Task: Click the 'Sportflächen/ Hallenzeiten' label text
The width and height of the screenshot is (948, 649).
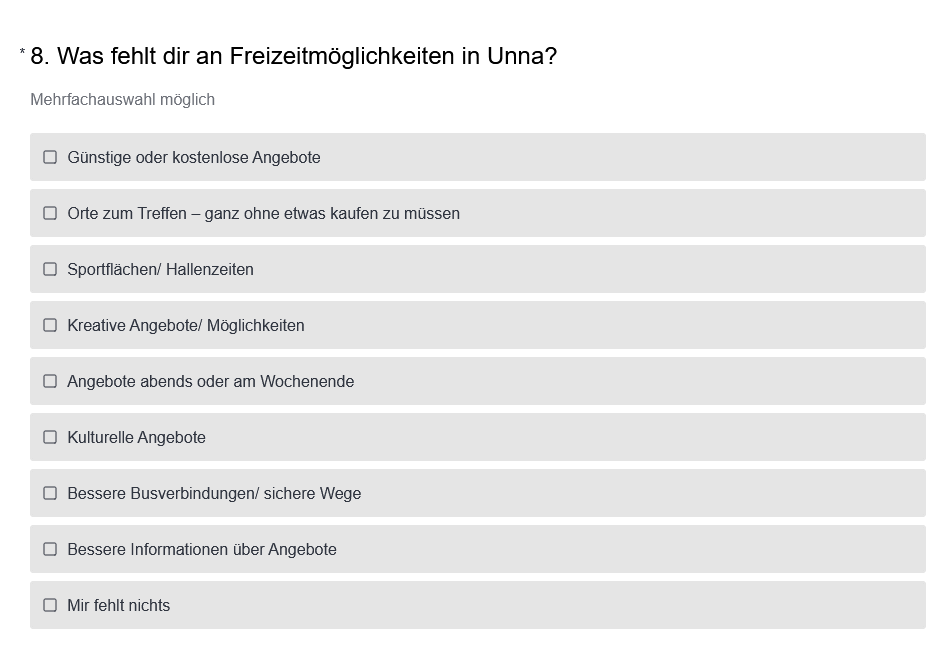Action: (160, 270)
